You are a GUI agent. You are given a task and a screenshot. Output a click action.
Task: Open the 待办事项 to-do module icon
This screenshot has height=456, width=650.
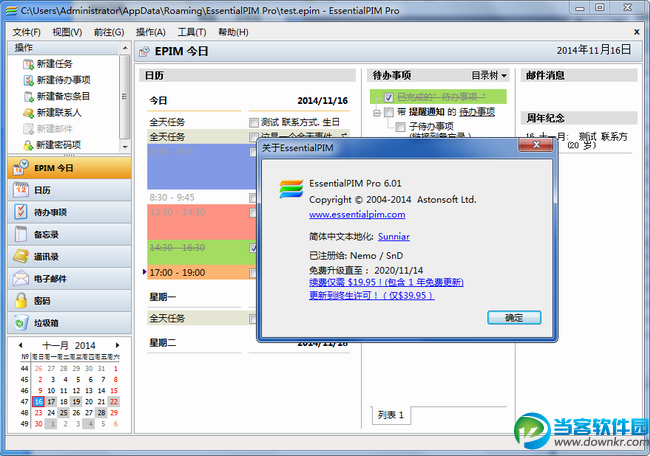pyautogui.click(x=21, y=212)
